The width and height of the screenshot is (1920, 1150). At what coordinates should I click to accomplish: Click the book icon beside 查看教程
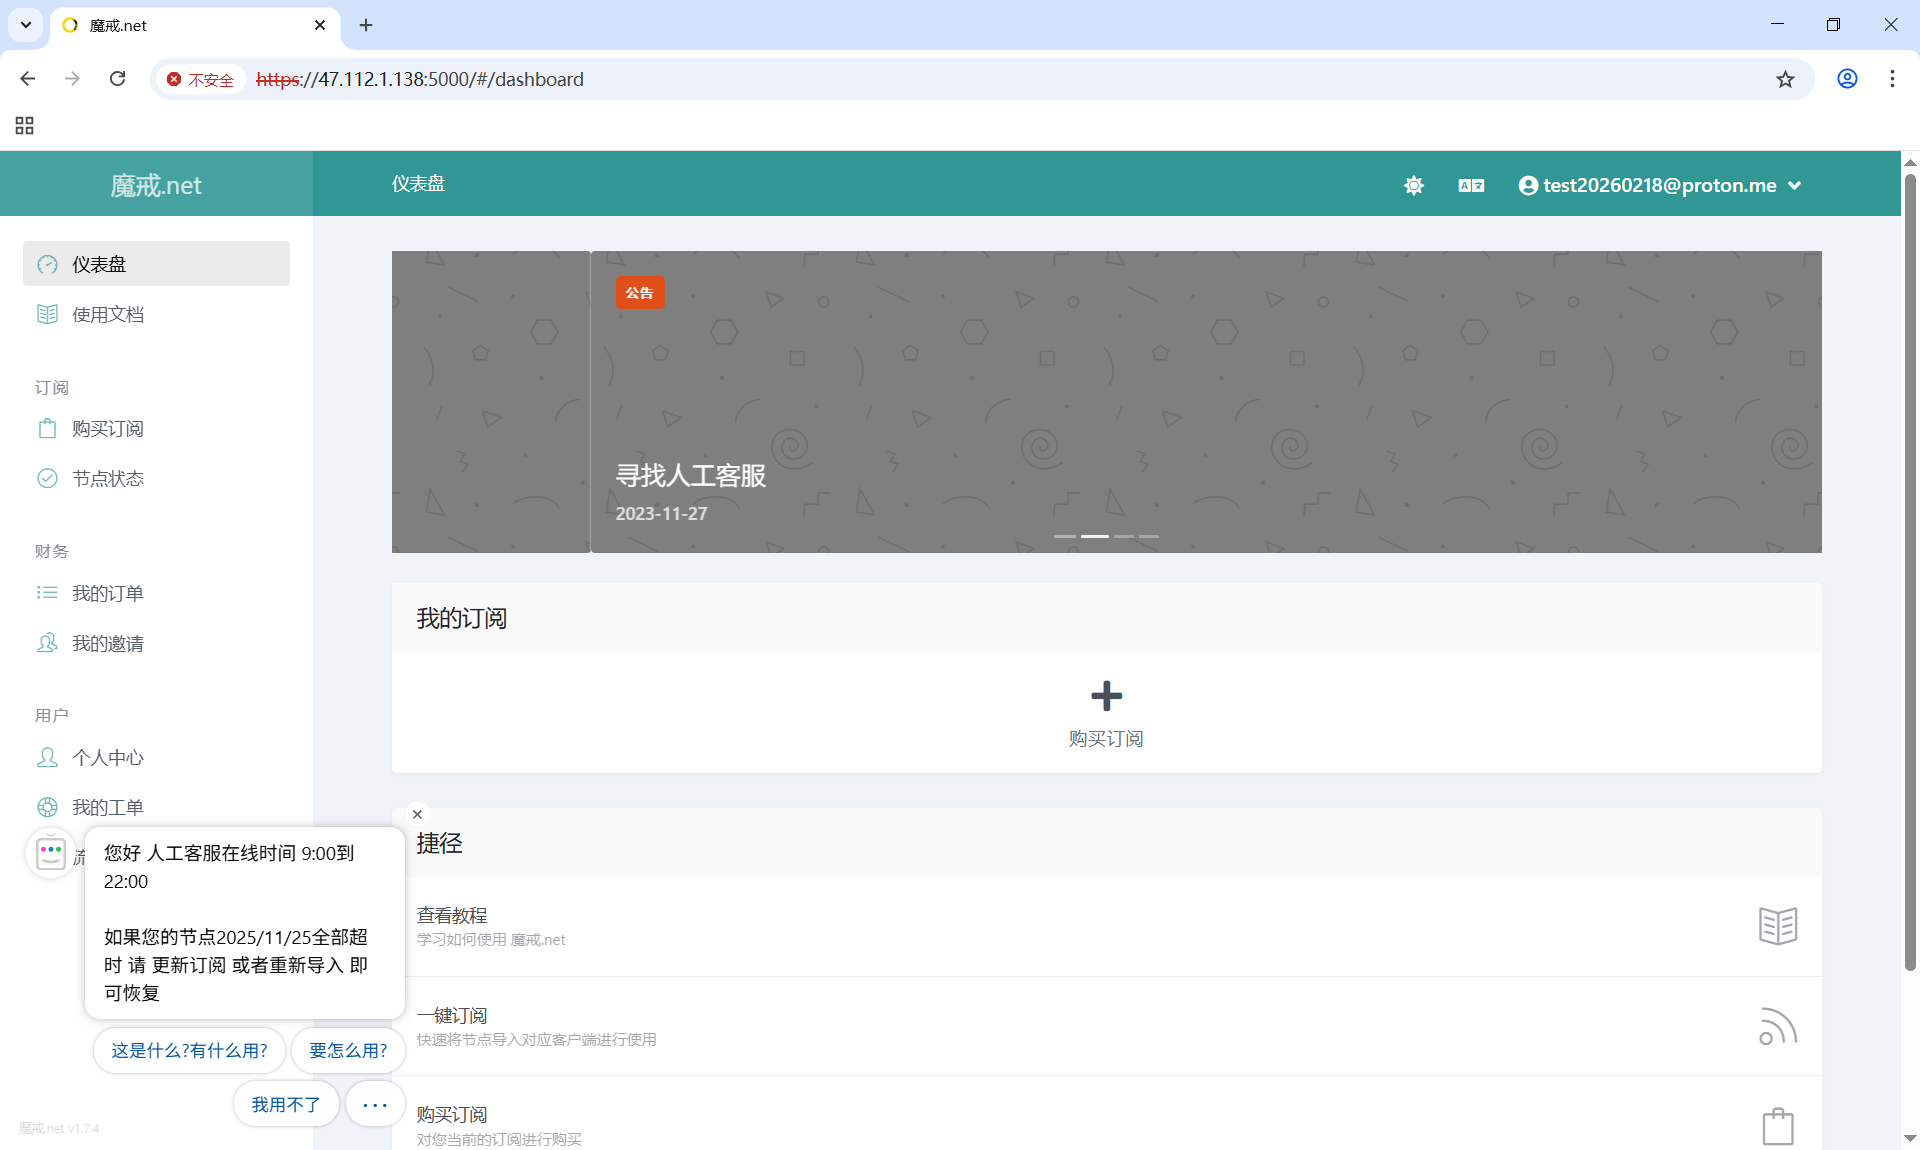pos(1777,926)
